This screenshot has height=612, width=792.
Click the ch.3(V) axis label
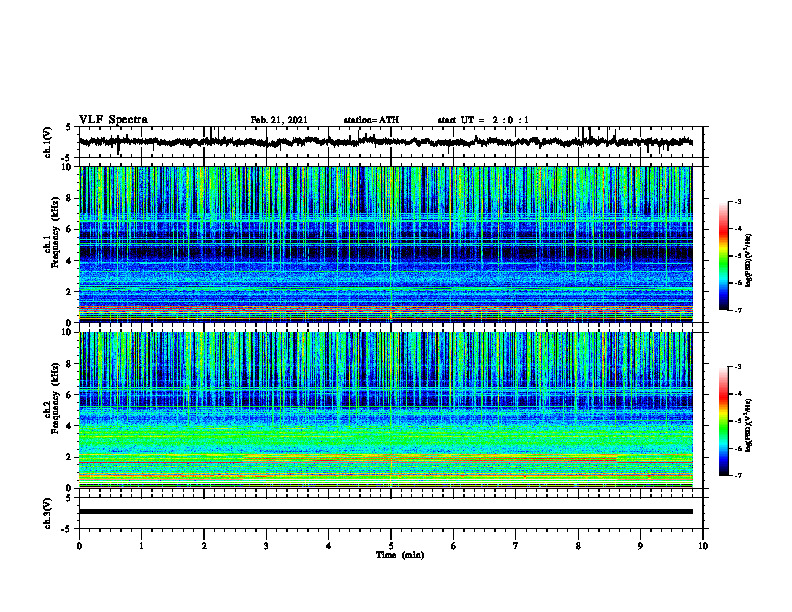click(48, 513)
